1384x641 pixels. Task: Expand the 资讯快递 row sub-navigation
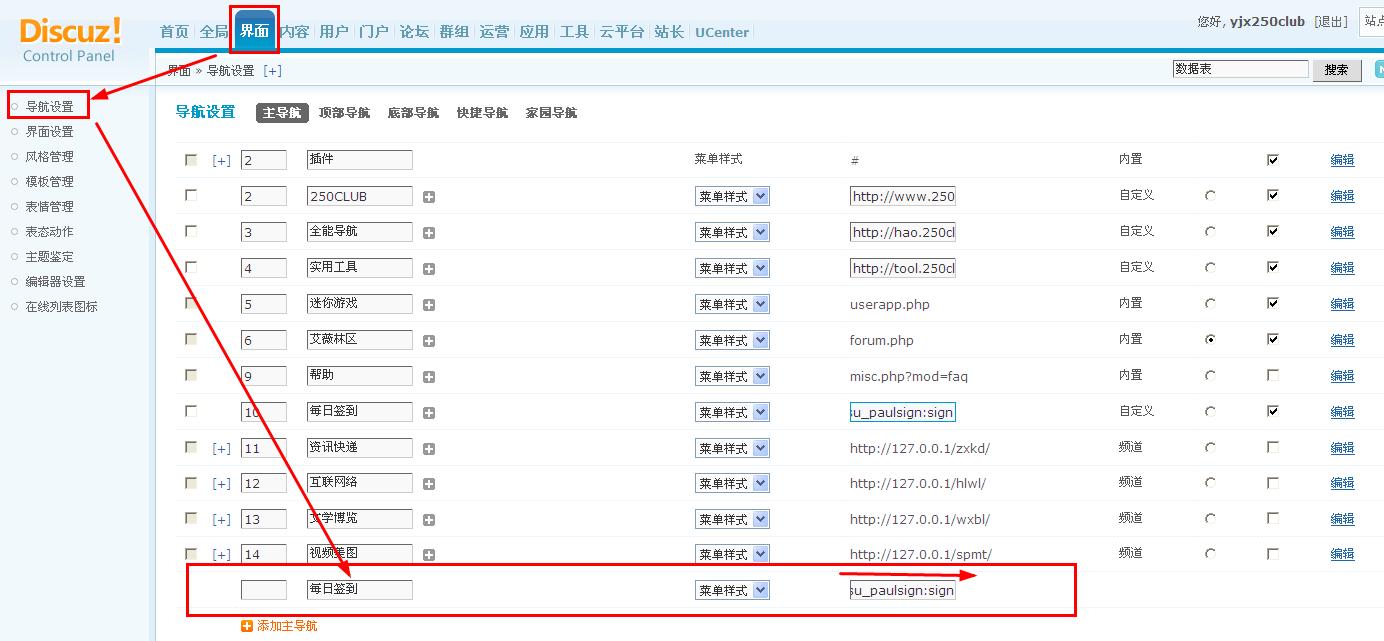click(222, 448)
